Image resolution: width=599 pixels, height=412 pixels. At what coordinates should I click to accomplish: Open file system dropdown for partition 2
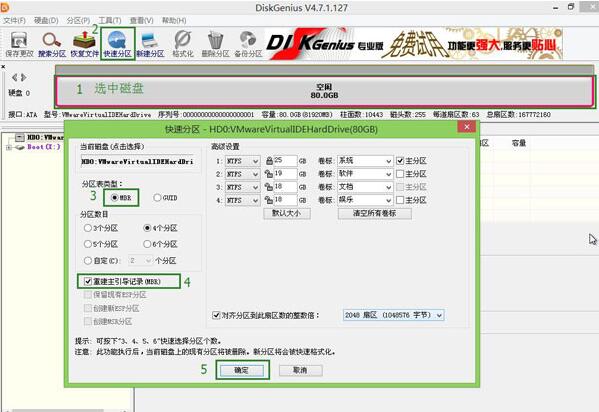(x=243, y=174)
